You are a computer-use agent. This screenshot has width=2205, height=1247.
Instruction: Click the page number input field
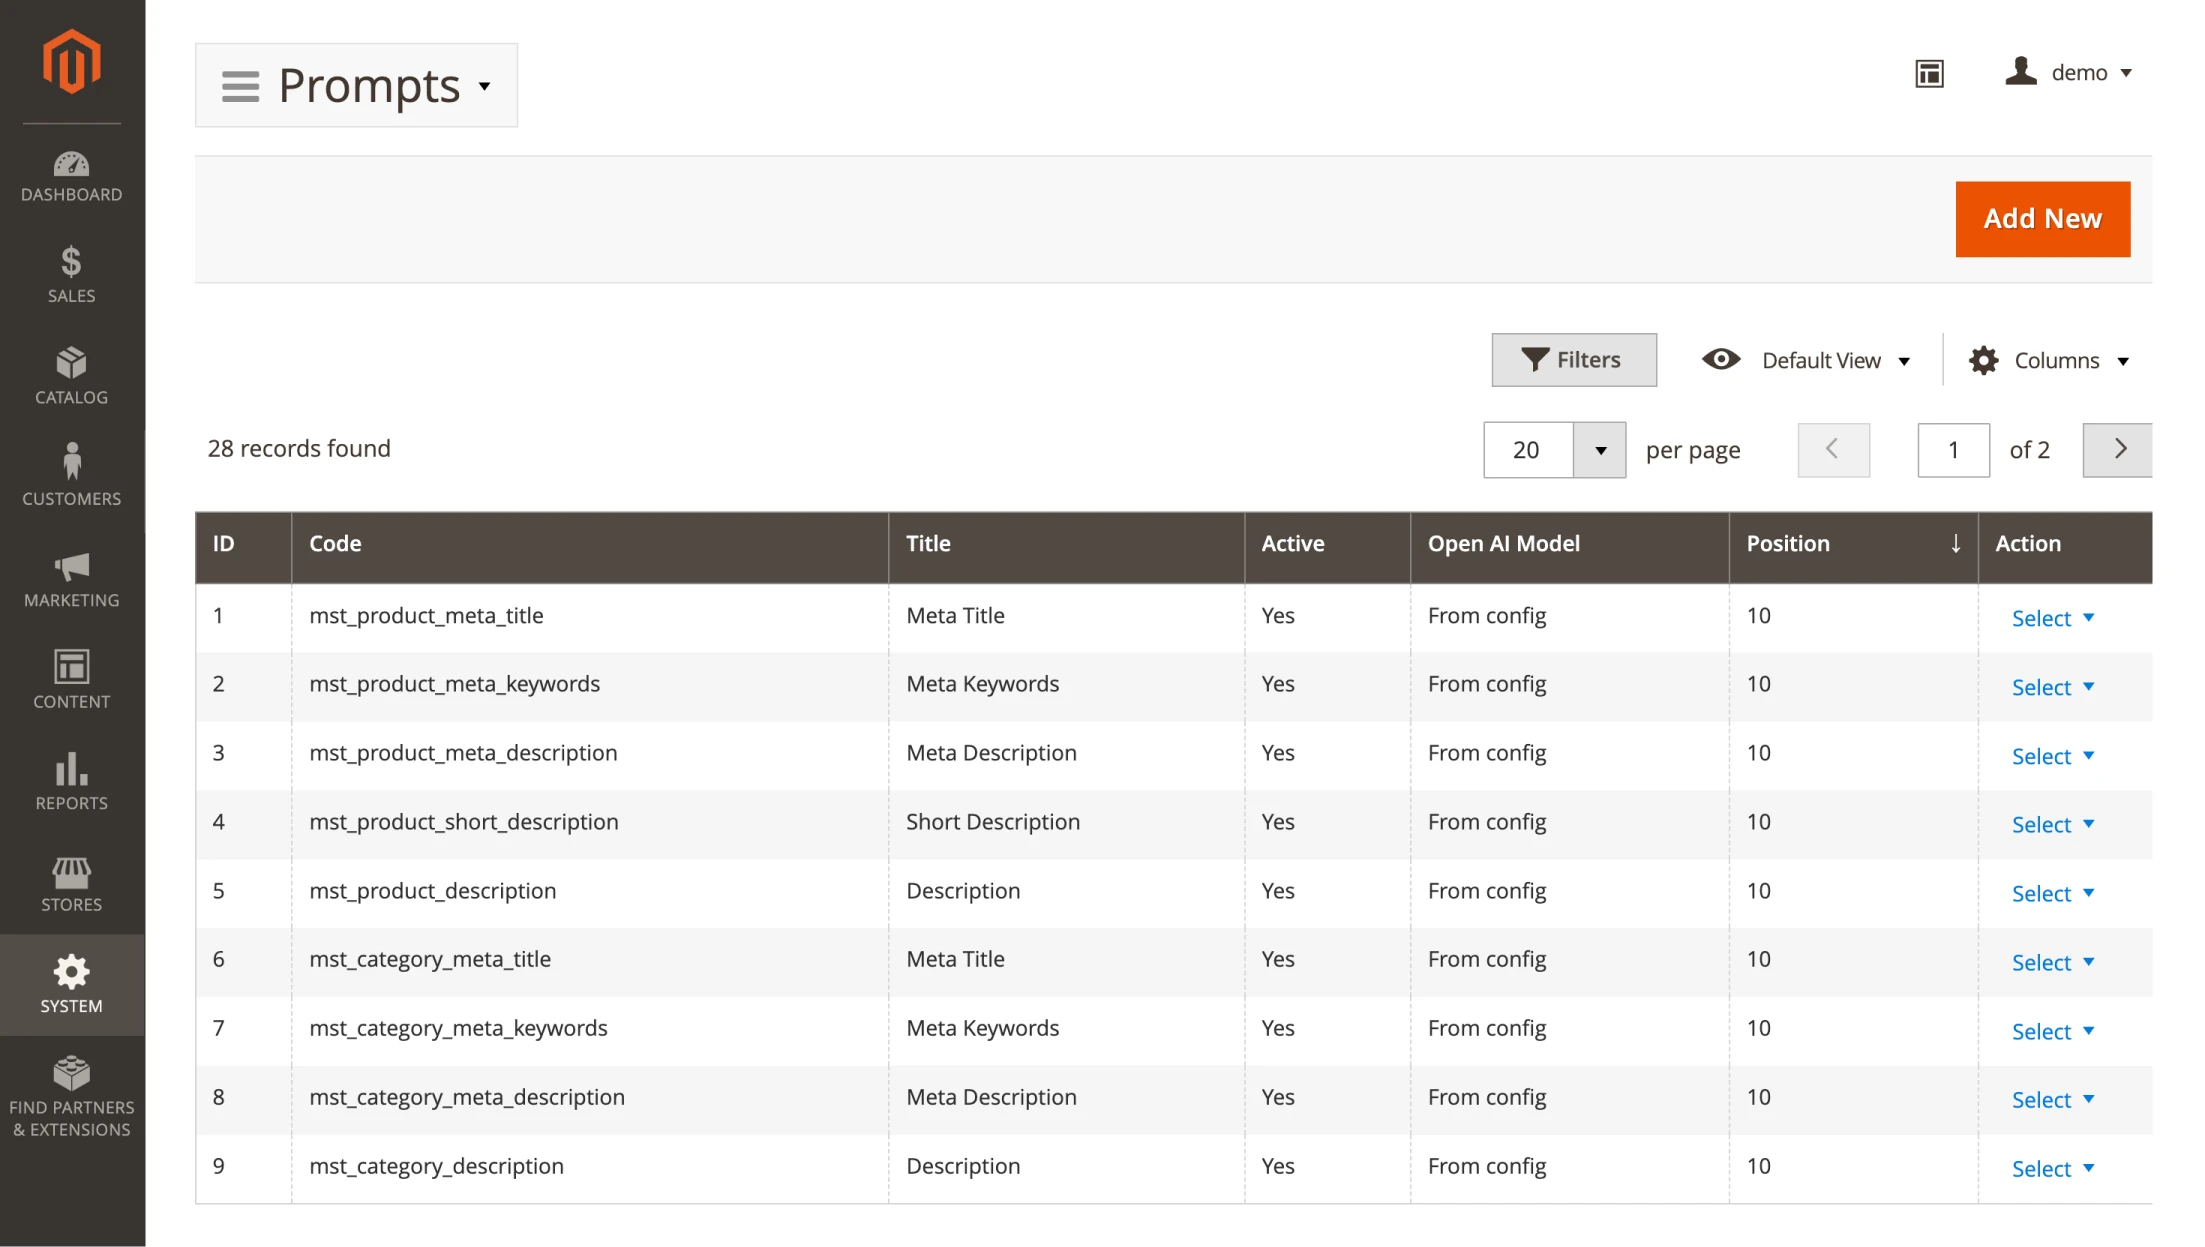[x=1953, y=449]
